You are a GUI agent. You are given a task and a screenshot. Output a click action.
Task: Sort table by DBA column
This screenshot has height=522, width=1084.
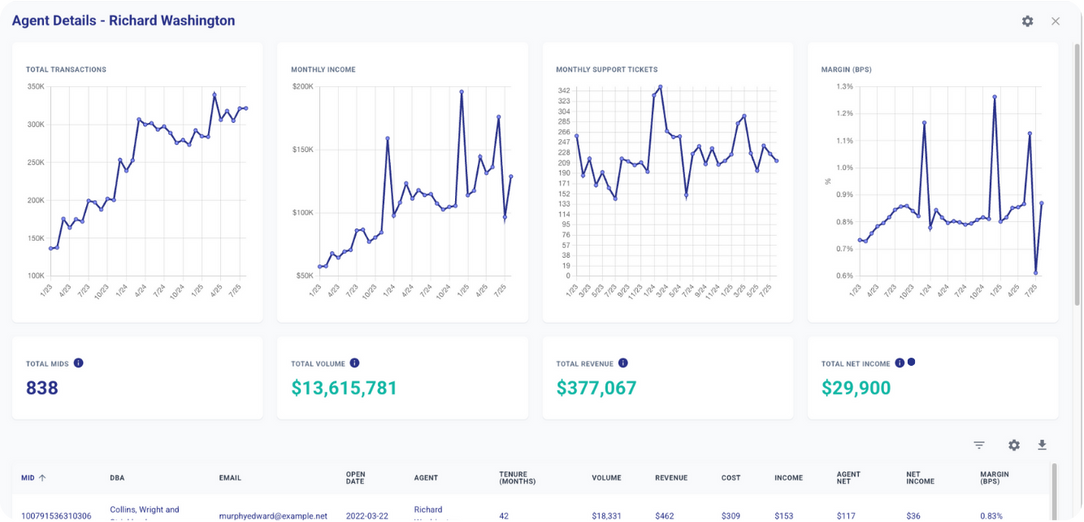tap(117, 478)
